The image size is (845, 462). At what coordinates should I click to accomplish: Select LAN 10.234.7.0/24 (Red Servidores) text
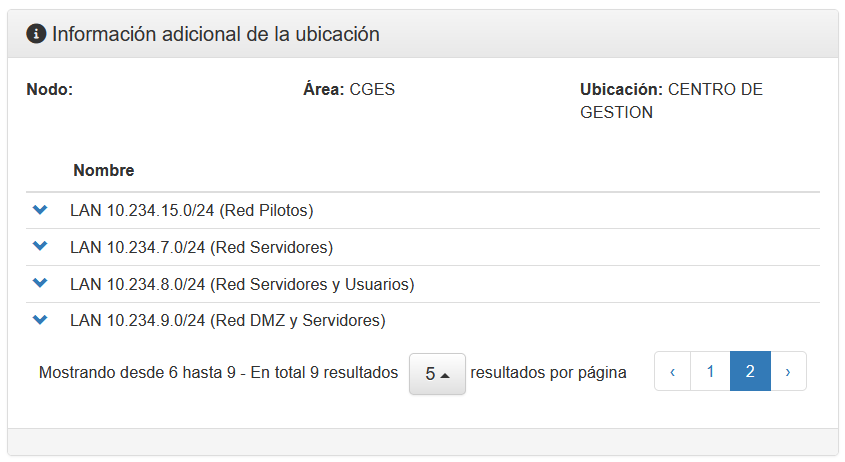click(202, 247)
